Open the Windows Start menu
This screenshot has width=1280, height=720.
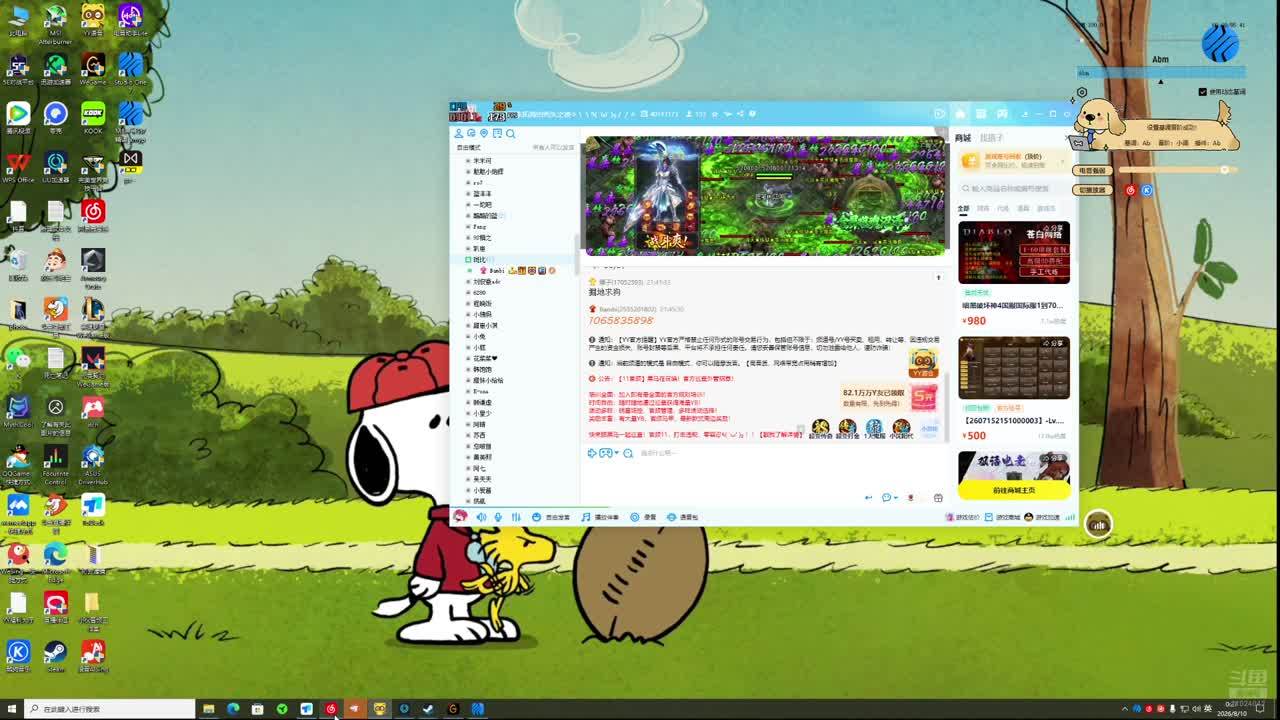click(x=11, y=709)
